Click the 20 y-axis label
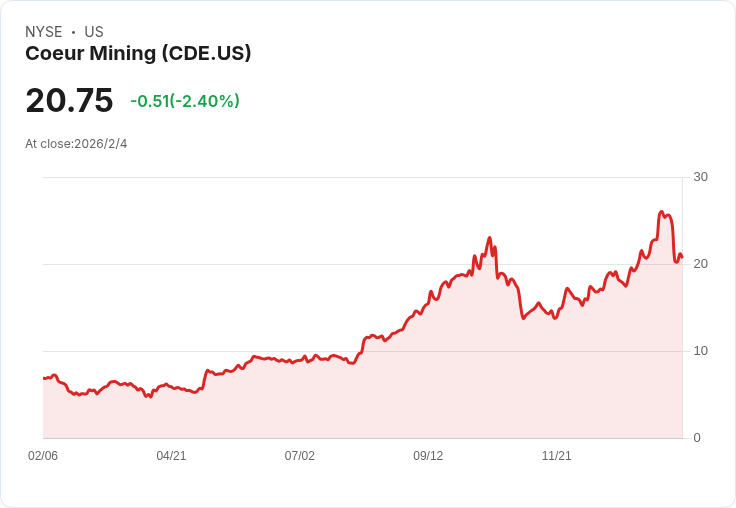Screen dimensions: 736x508 coord(700,264)
